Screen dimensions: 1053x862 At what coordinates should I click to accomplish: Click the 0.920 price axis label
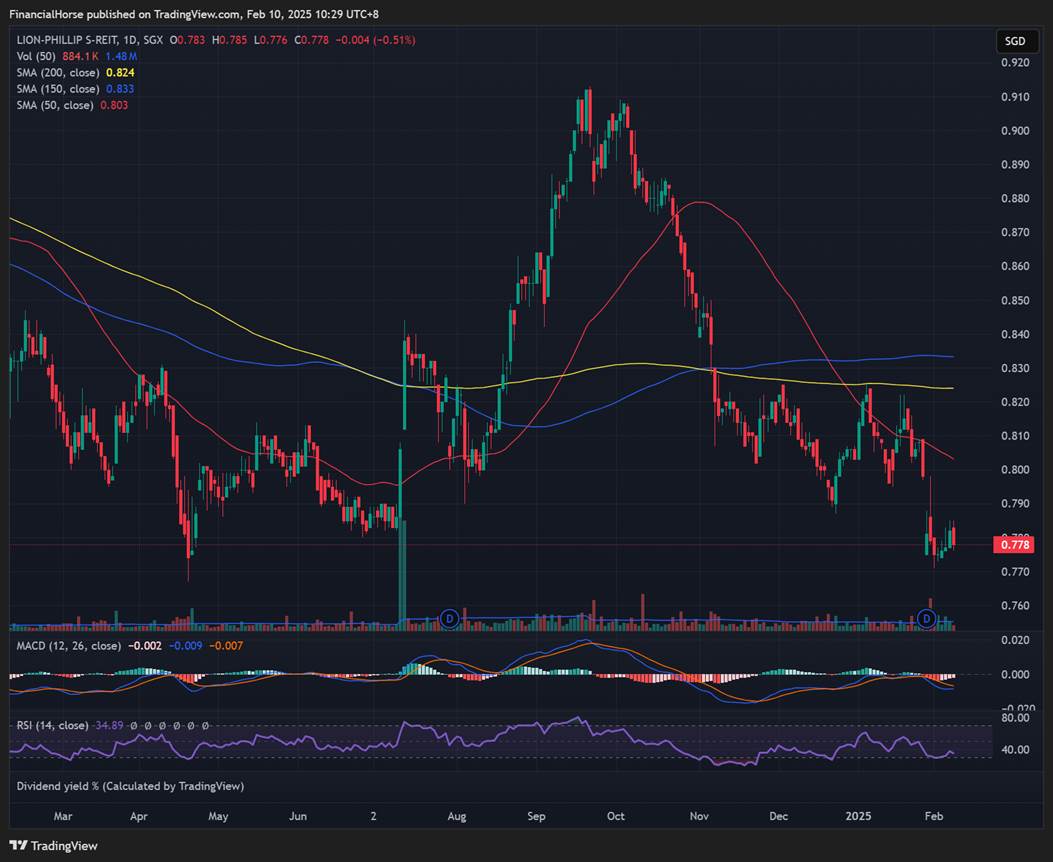[1015, 62]
